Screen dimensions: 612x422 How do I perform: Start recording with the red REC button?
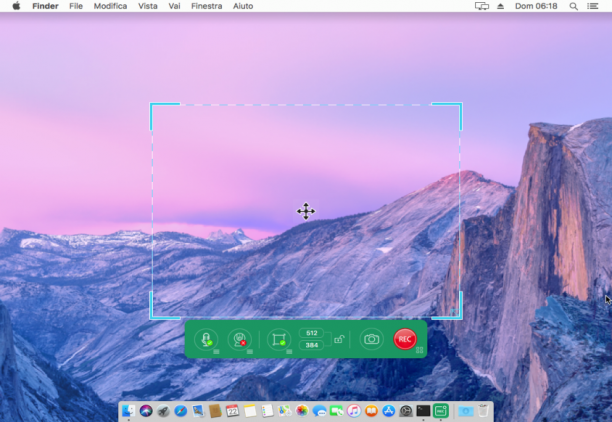click(405, 339)
